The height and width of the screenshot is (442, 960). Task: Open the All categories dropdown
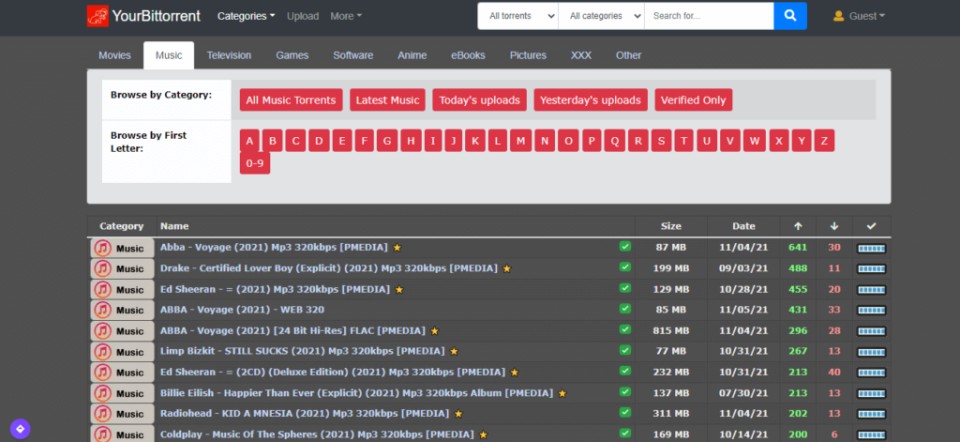[601, 16]
